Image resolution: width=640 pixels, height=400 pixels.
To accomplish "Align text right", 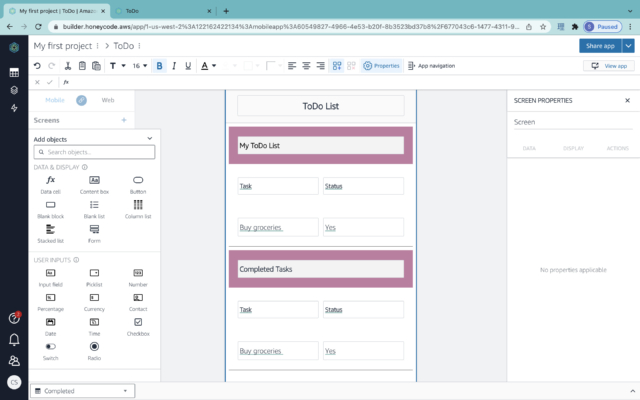I will coord(321,66).
